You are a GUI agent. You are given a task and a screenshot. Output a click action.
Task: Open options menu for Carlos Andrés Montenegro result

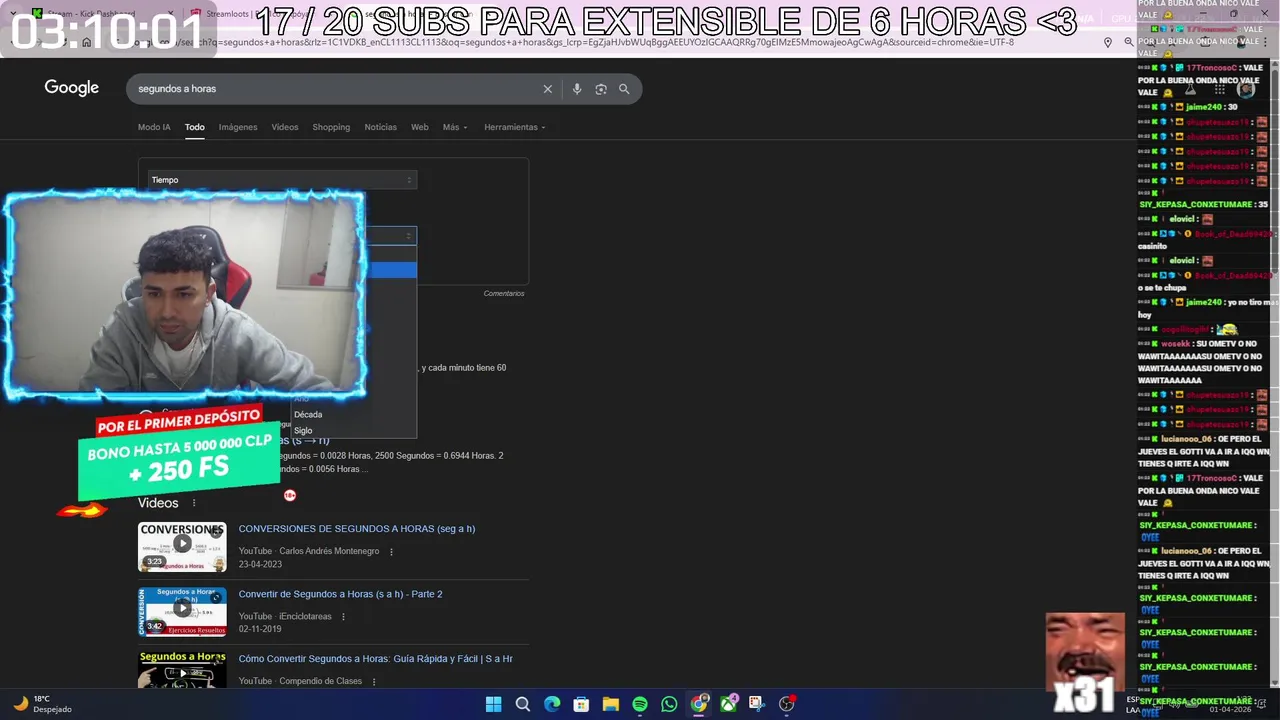(x=391, y=551)
